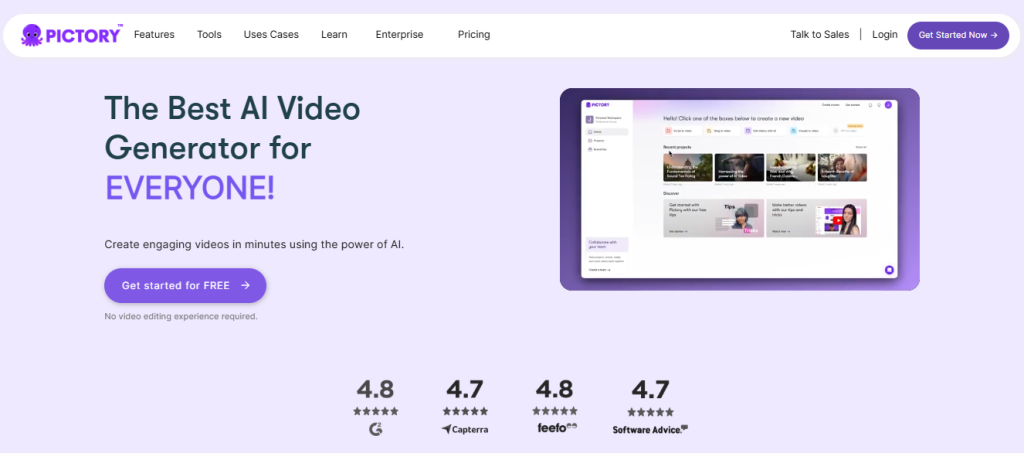Click the Script to video icon in preview

pyautogui.click(x=668, y=131)
